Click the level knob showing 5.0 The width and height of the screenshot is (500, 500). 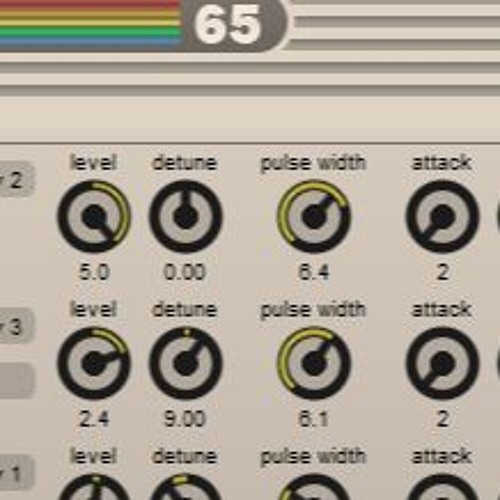coord(94,217)
